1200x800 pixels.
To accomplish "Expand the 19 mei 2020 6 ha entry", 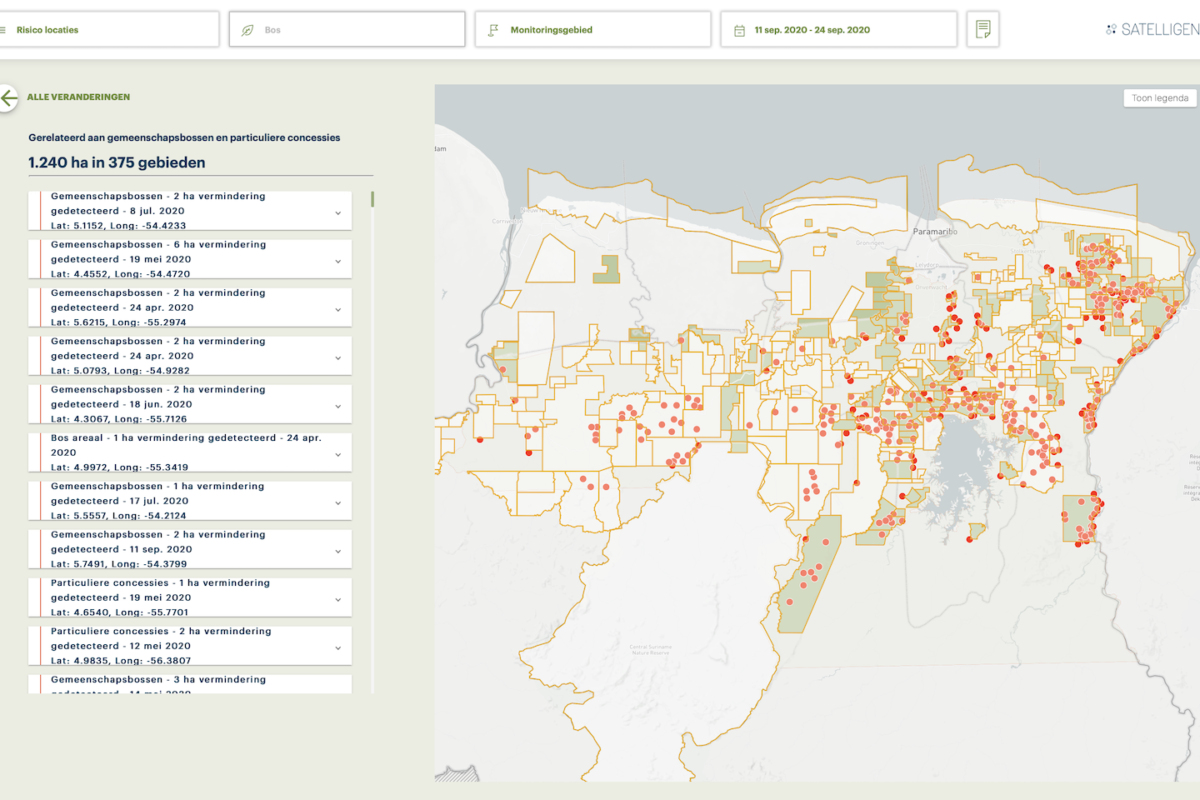I will point(338,260).
